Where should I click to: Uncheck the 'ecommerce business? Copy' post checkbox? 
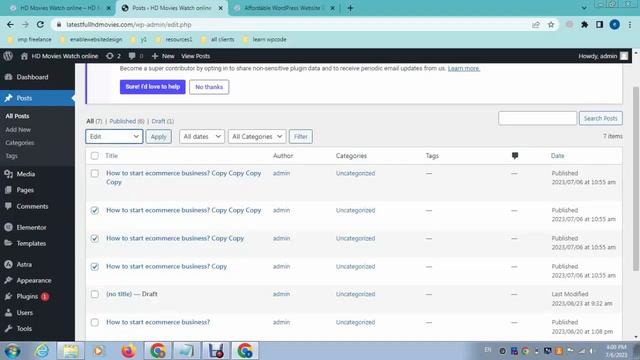click(x=95, y=267)
